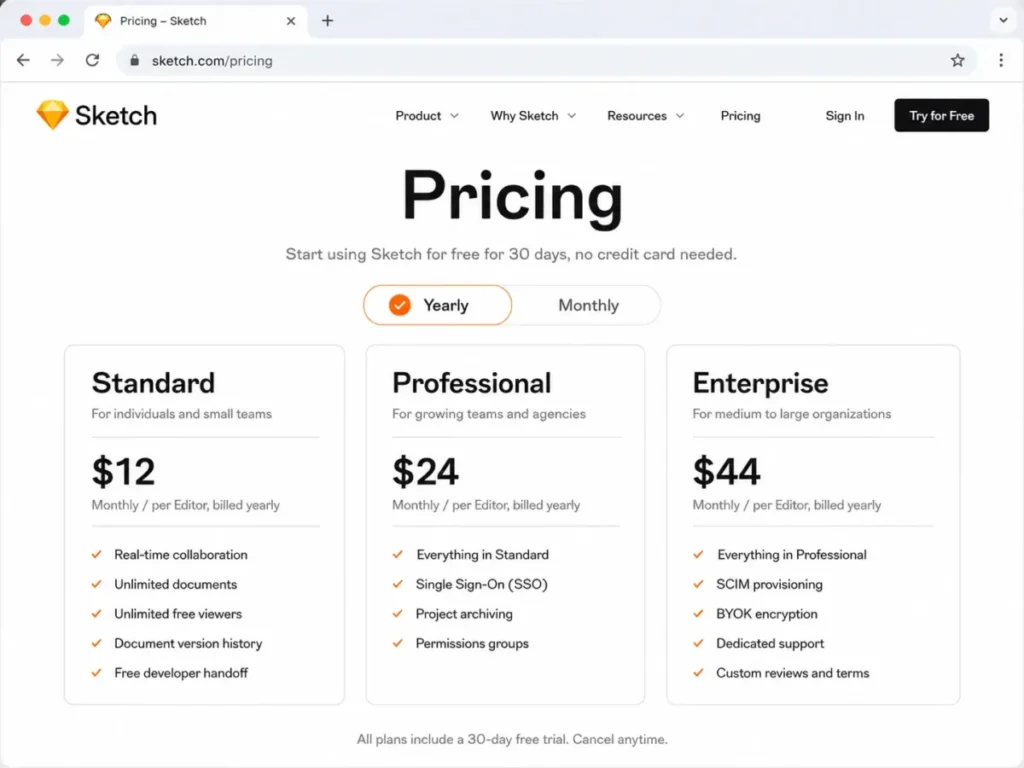Click the checkmark beside Free developer handoff
Screen dimensions: 1024x768
(97, 673)
